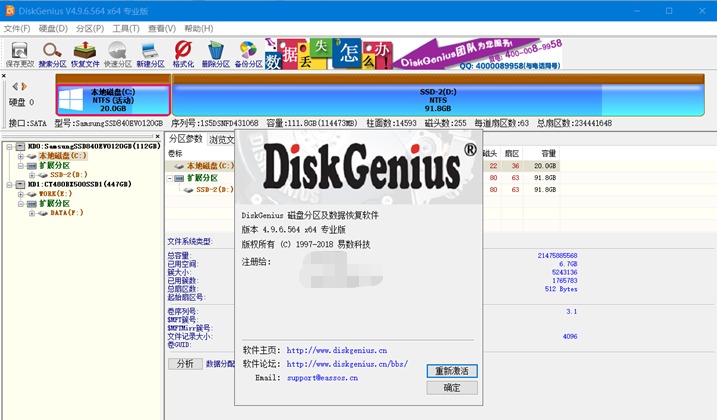Select HD1:CT480BX500SSD1(447GB) in tree
The height and width of the screenshot is (420, 717).
(x=80, y=184)
